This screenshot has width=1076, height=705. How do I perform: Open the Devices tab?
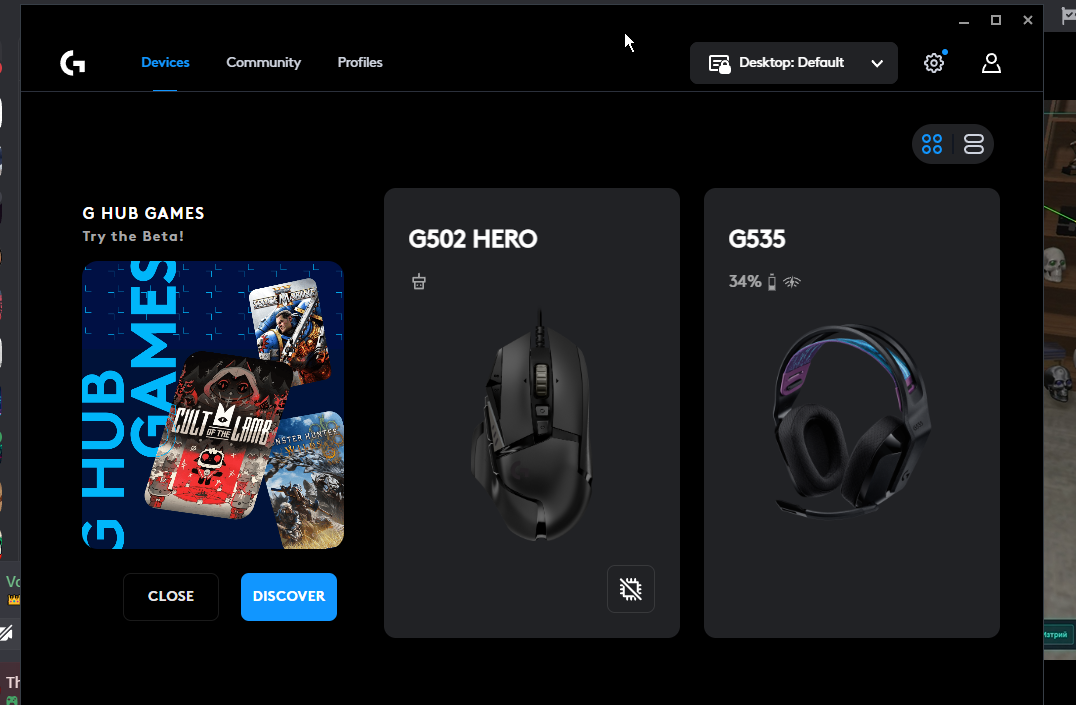pyautogui.click(x=165, y=62)
